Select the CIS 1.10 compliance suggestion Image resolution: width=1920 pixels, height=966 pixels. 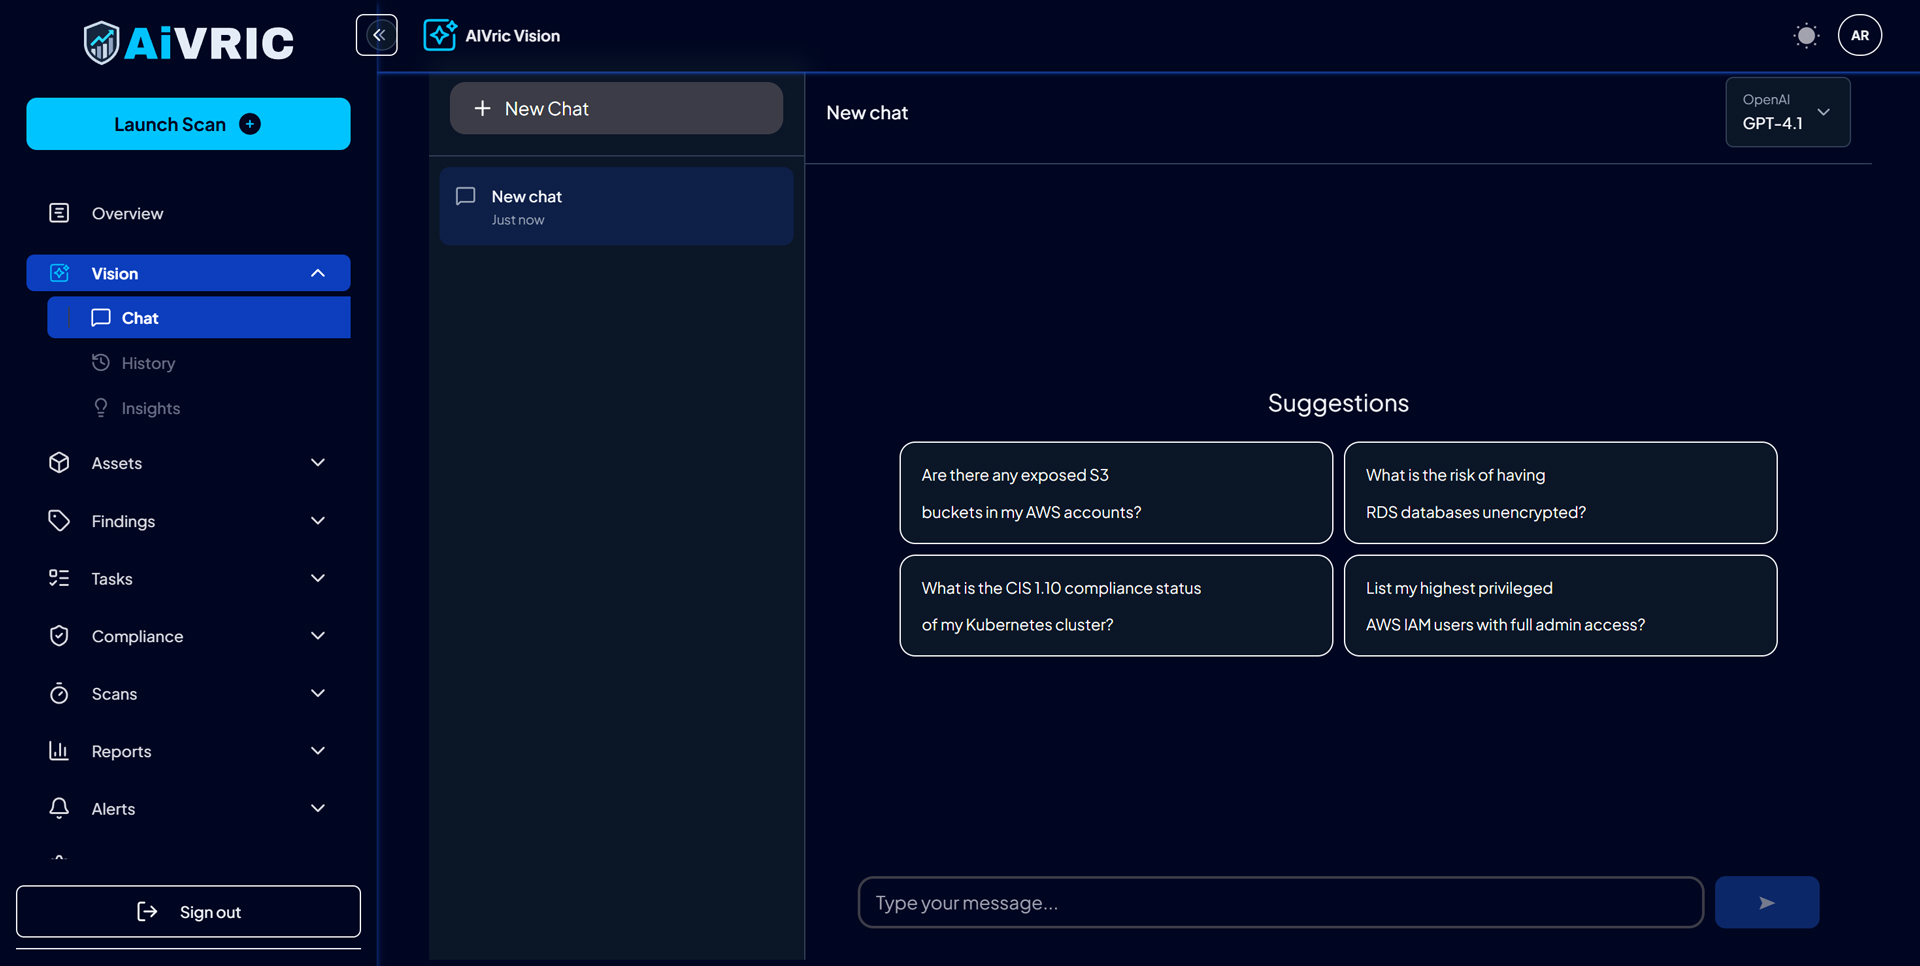pyautogui.click(x=1116, y=606)
